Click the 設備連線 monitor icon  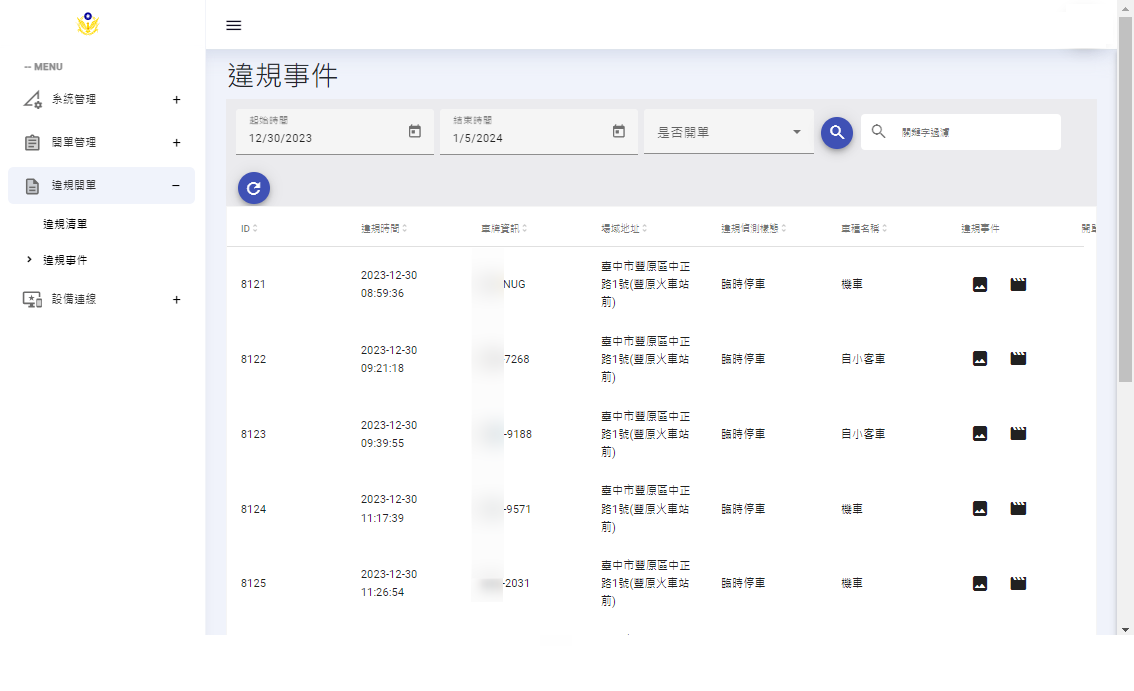point(32,300)
